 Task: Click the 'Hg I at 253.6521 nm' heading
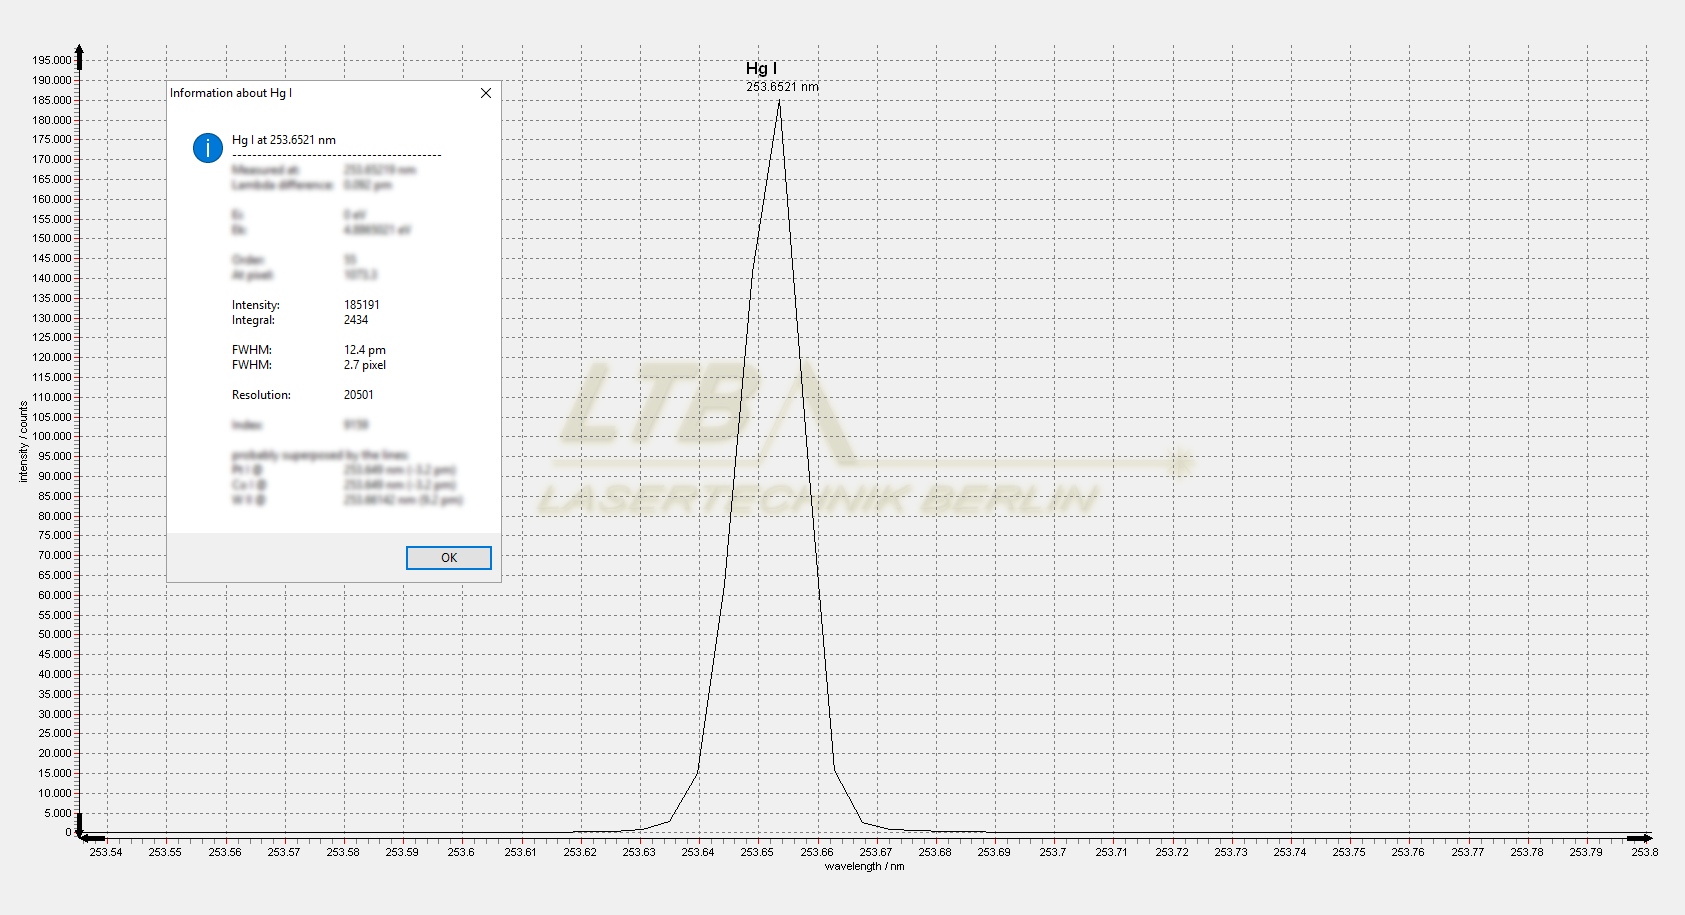[x=284, y=140]
